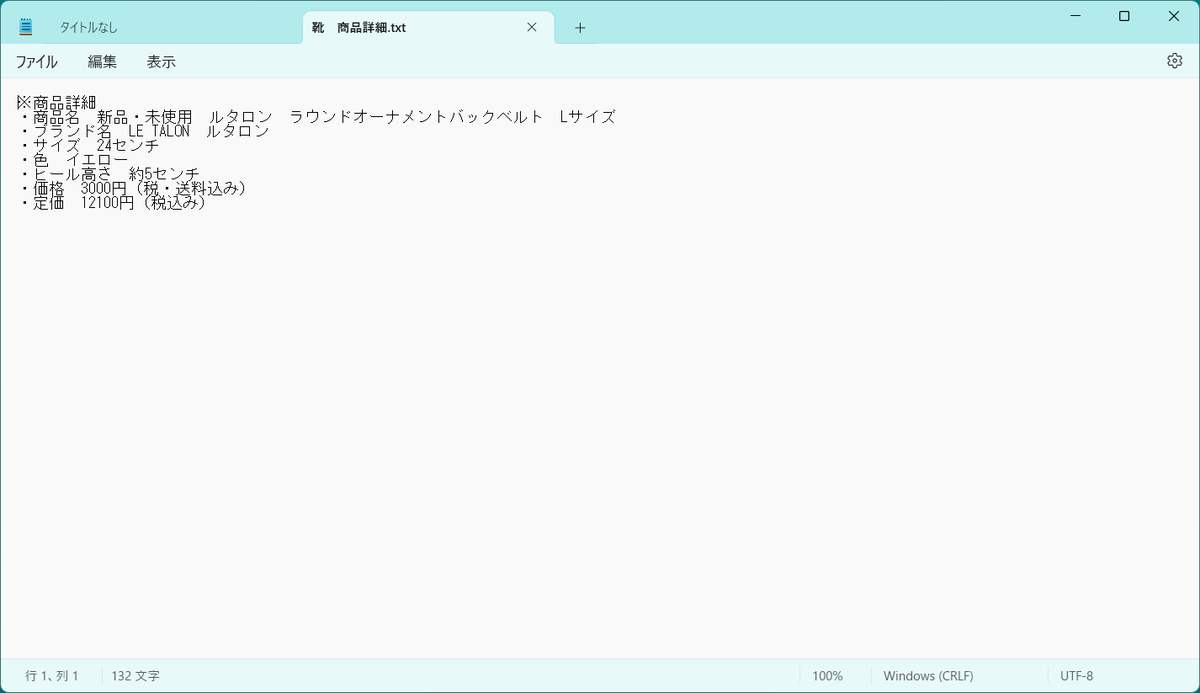Click the 100% zoom level in status bar
The image size is (1200, 693).
(827, 676)
